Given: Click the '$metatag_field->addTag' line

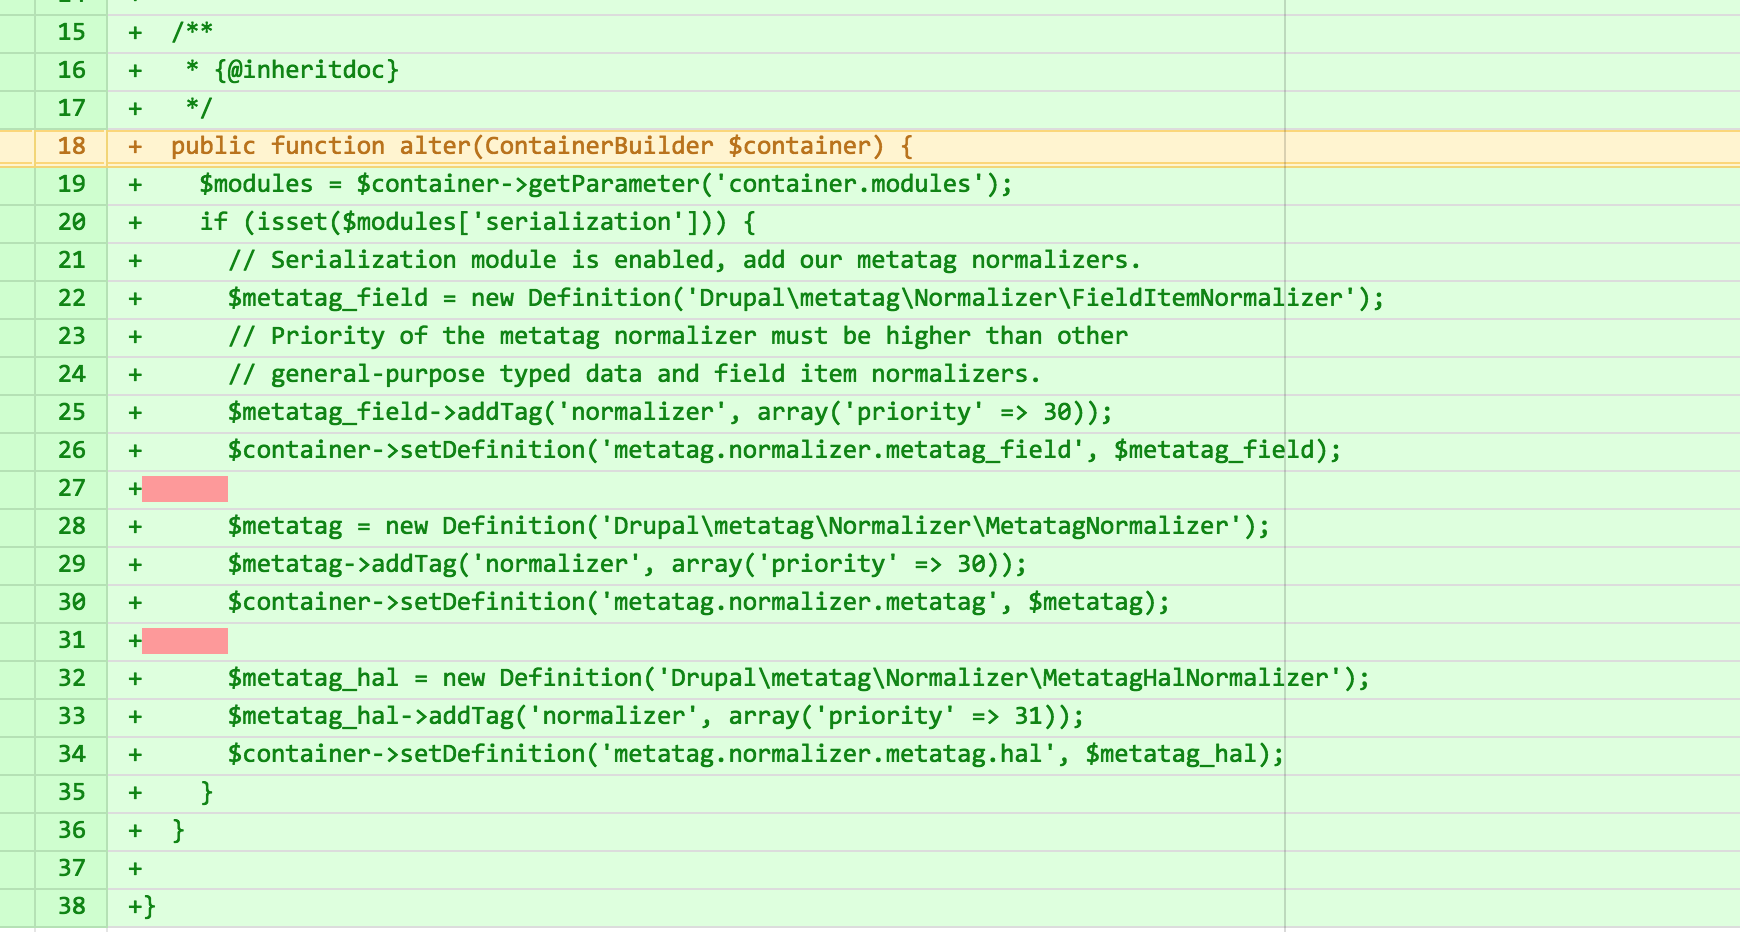Looking at the screenshot, I should [670, 412].
